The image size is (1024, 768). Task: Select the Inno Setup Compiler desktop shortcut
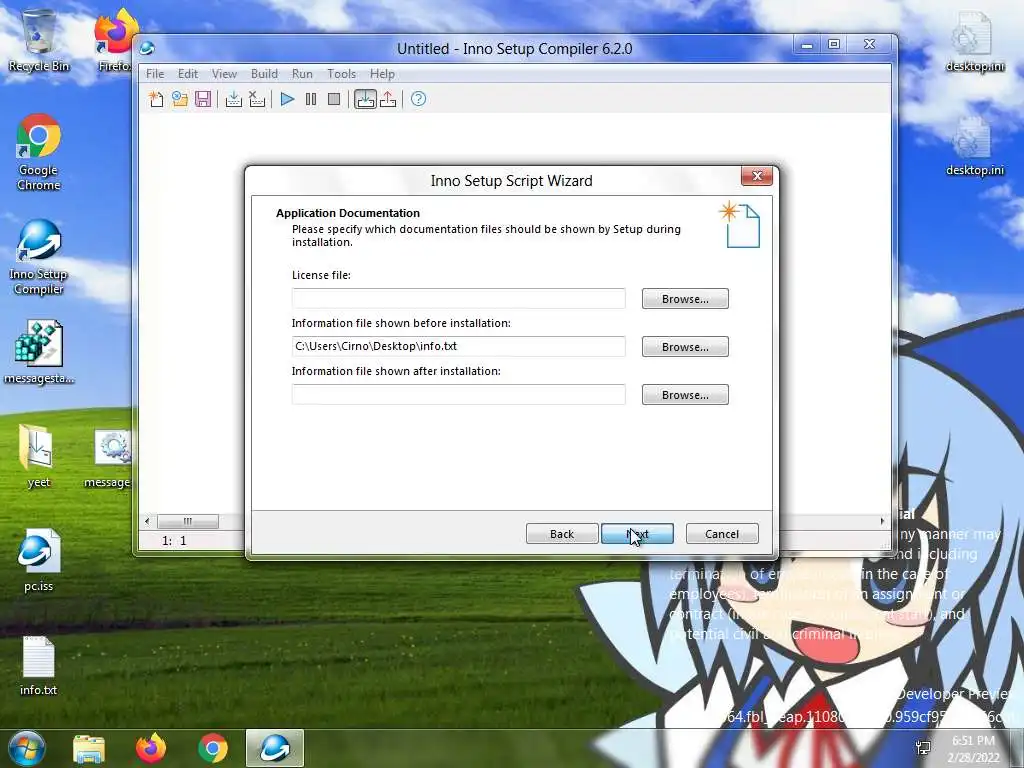click(x=39, y=257)
